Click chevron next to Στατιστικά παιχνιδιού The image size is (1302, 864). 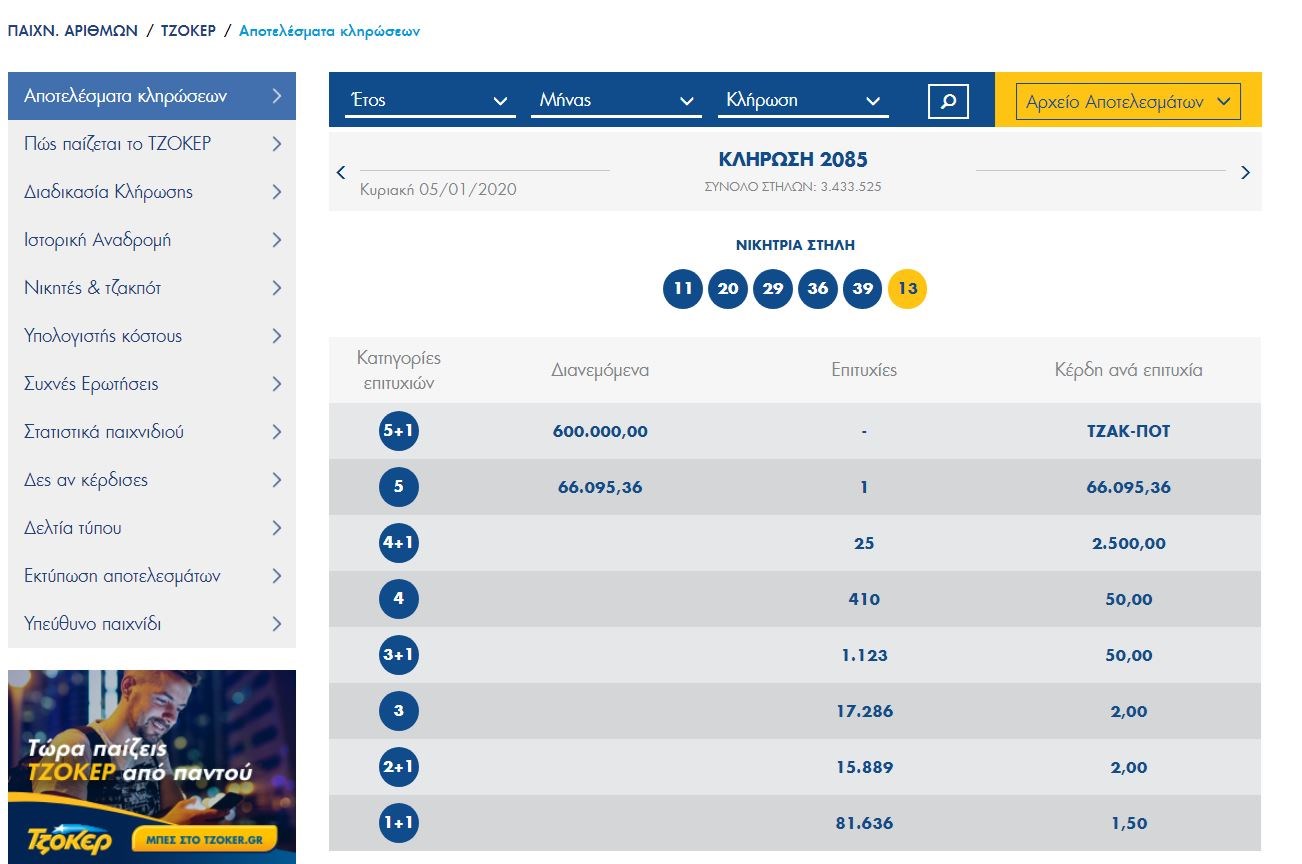tap(277, 432)
